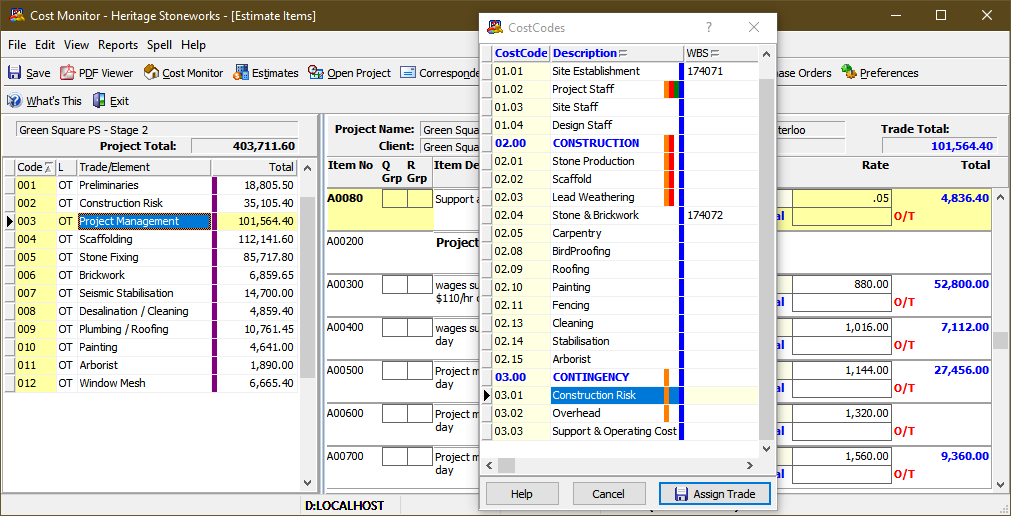Open Preferences from the toolbar
Viewport: 1011px width, 516px height.
tap(879, 73)
